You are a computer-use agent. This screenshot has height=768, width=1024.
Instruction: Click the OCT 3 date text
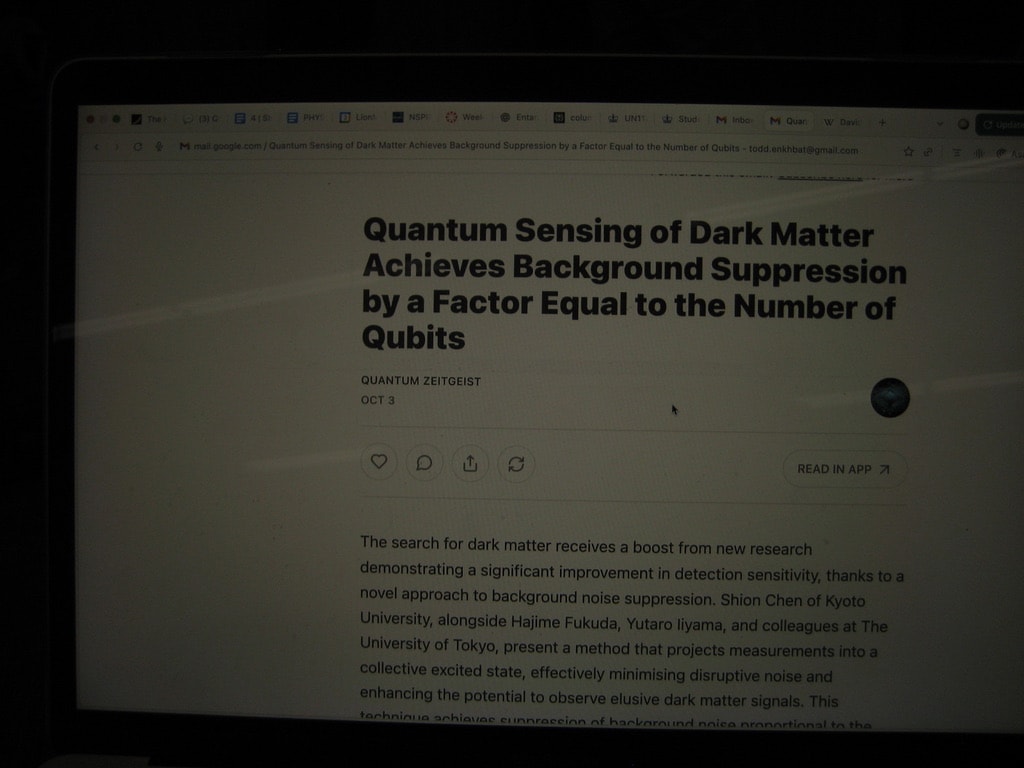(377, 400)
